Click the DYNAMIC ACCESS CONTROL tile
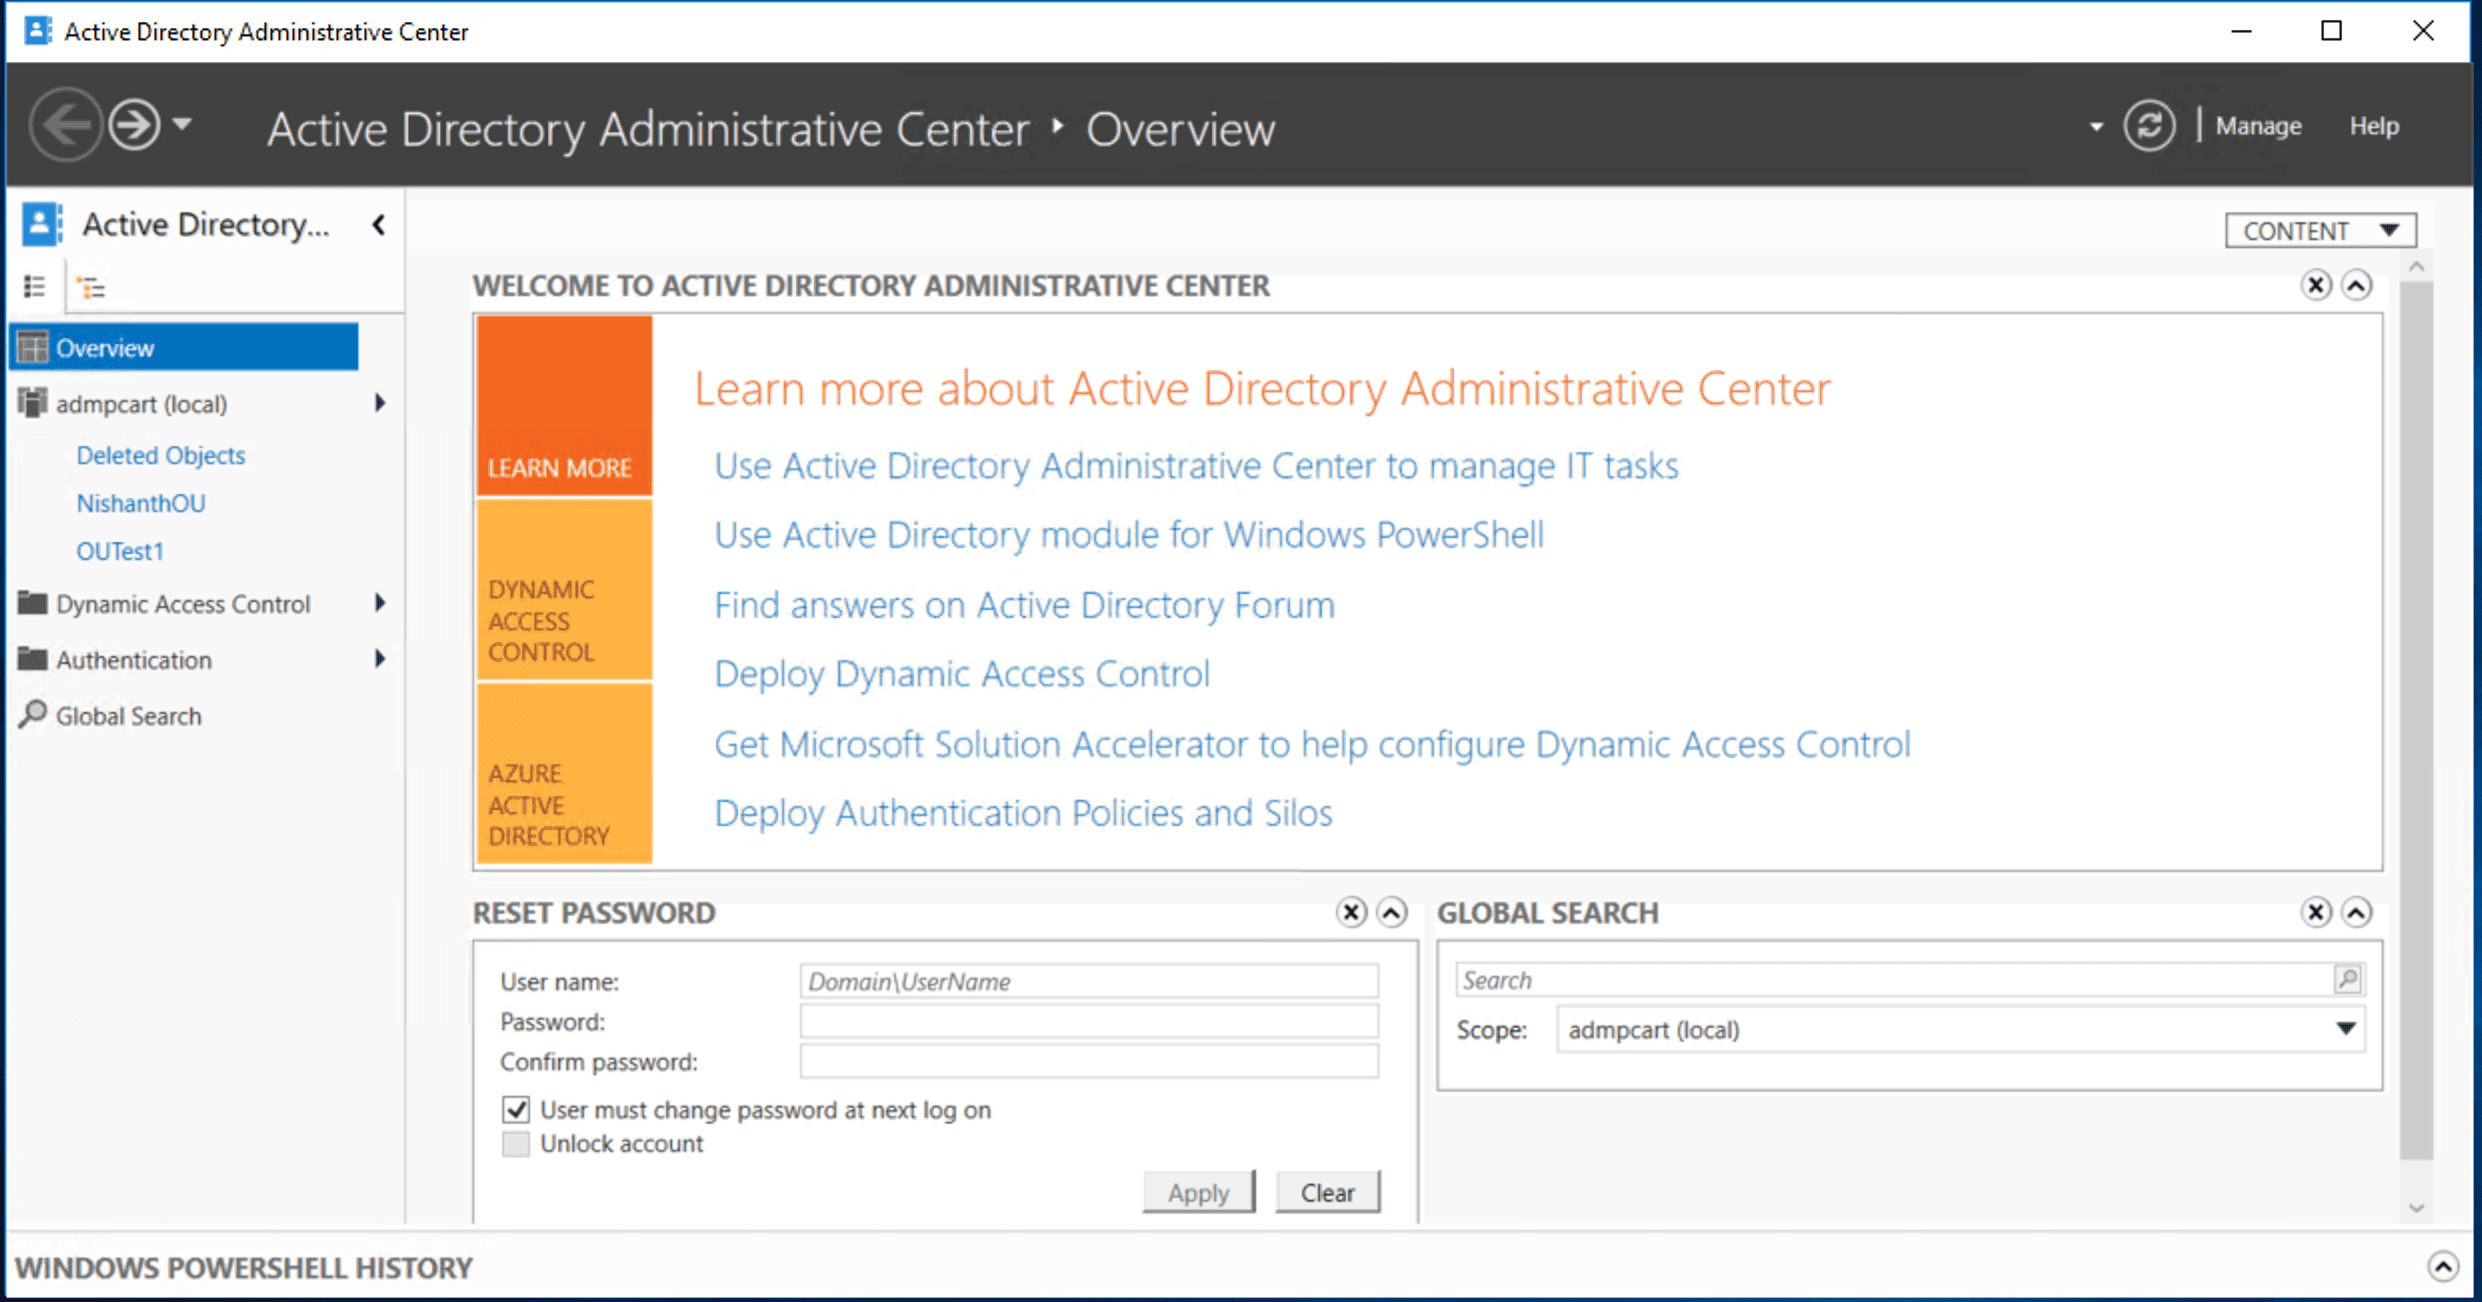This screenshot has height=1302, width=2482. point(563,590)
